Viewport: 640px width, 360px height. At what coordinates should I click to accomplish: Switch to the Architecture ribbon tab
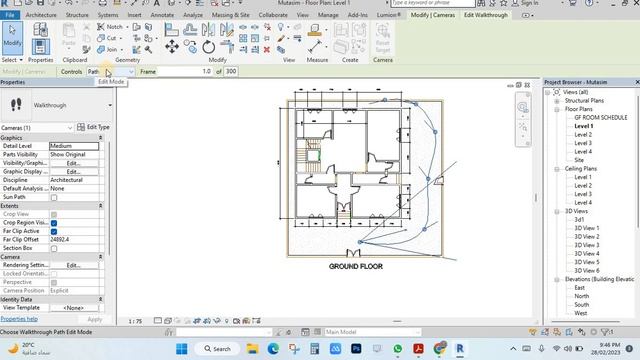click(41, 15)
